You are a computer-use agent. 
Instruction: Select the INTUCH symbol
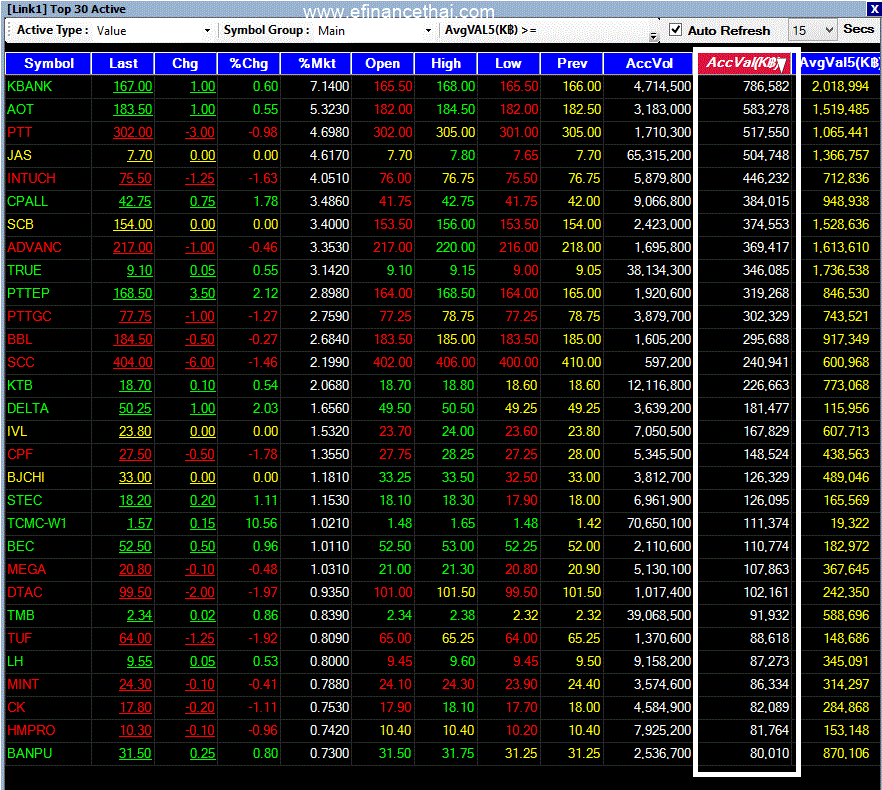click(x=32, y=178)
